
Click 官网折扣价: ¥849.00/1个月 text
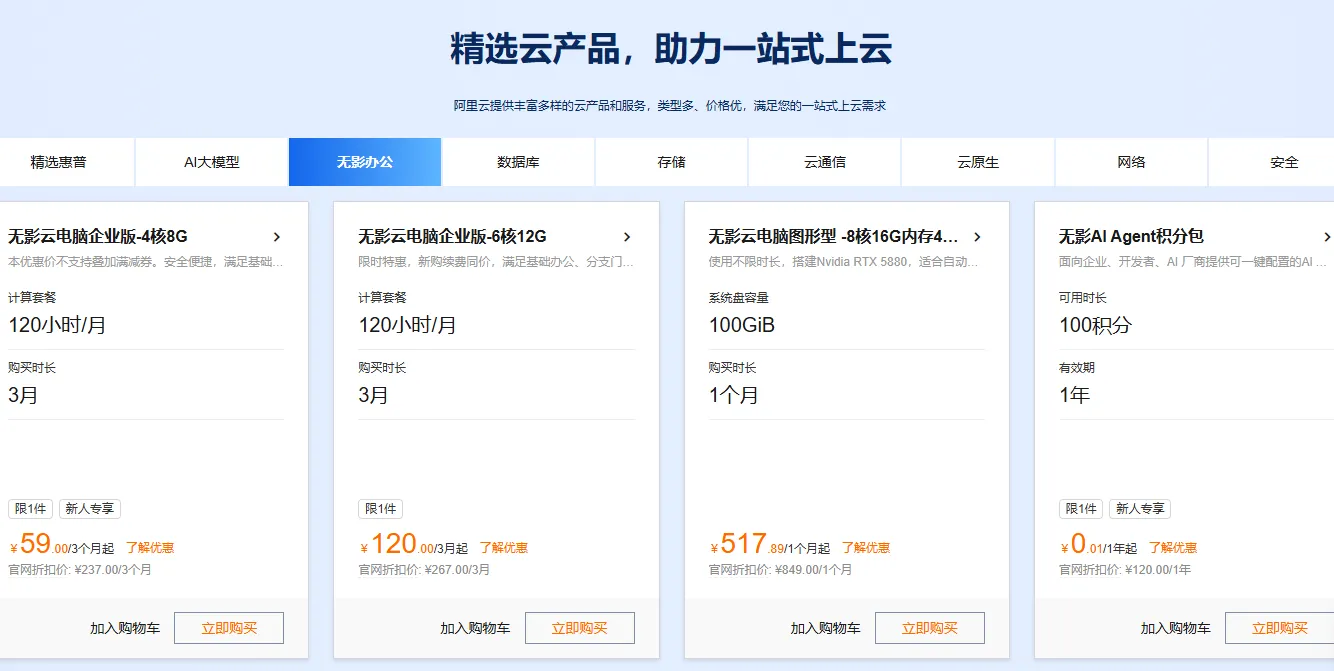click(x=780, y=570)
